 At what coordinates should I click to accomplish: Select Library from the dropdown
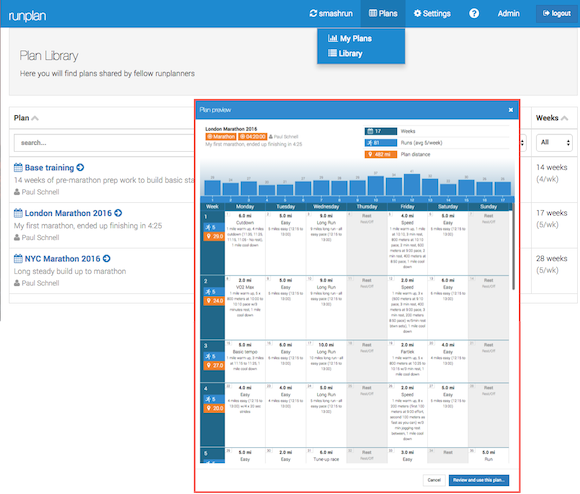(x=345, y=53)
